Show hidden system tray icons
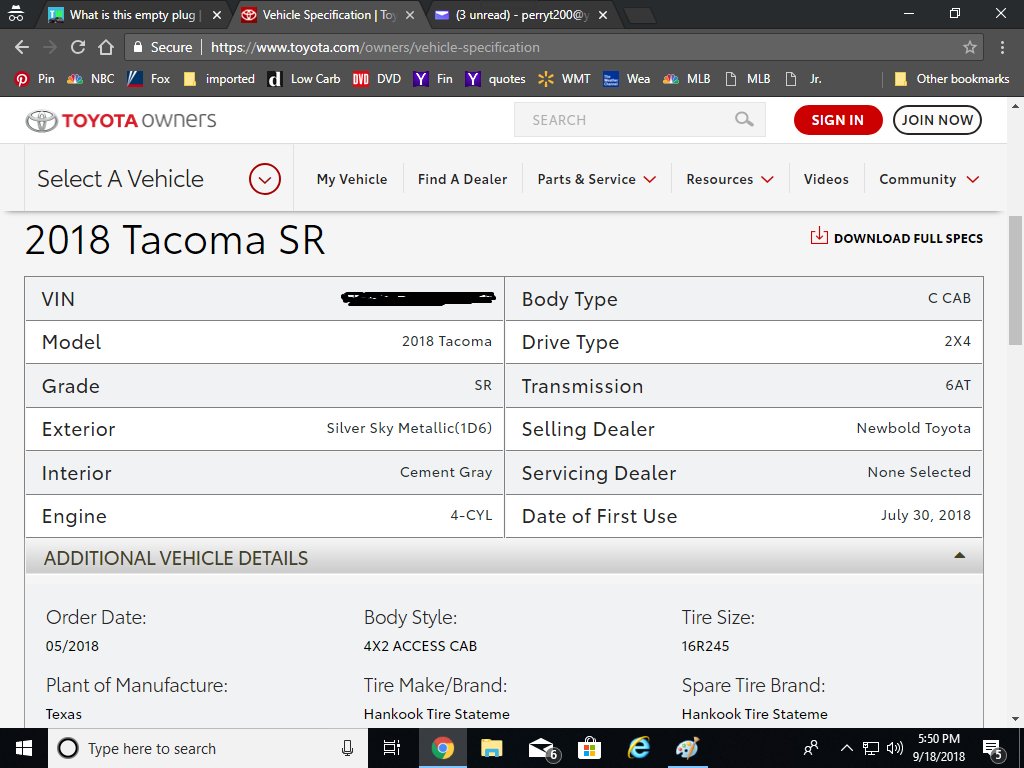The height and width of the screenshot is (768, 1024). (846, 748)
